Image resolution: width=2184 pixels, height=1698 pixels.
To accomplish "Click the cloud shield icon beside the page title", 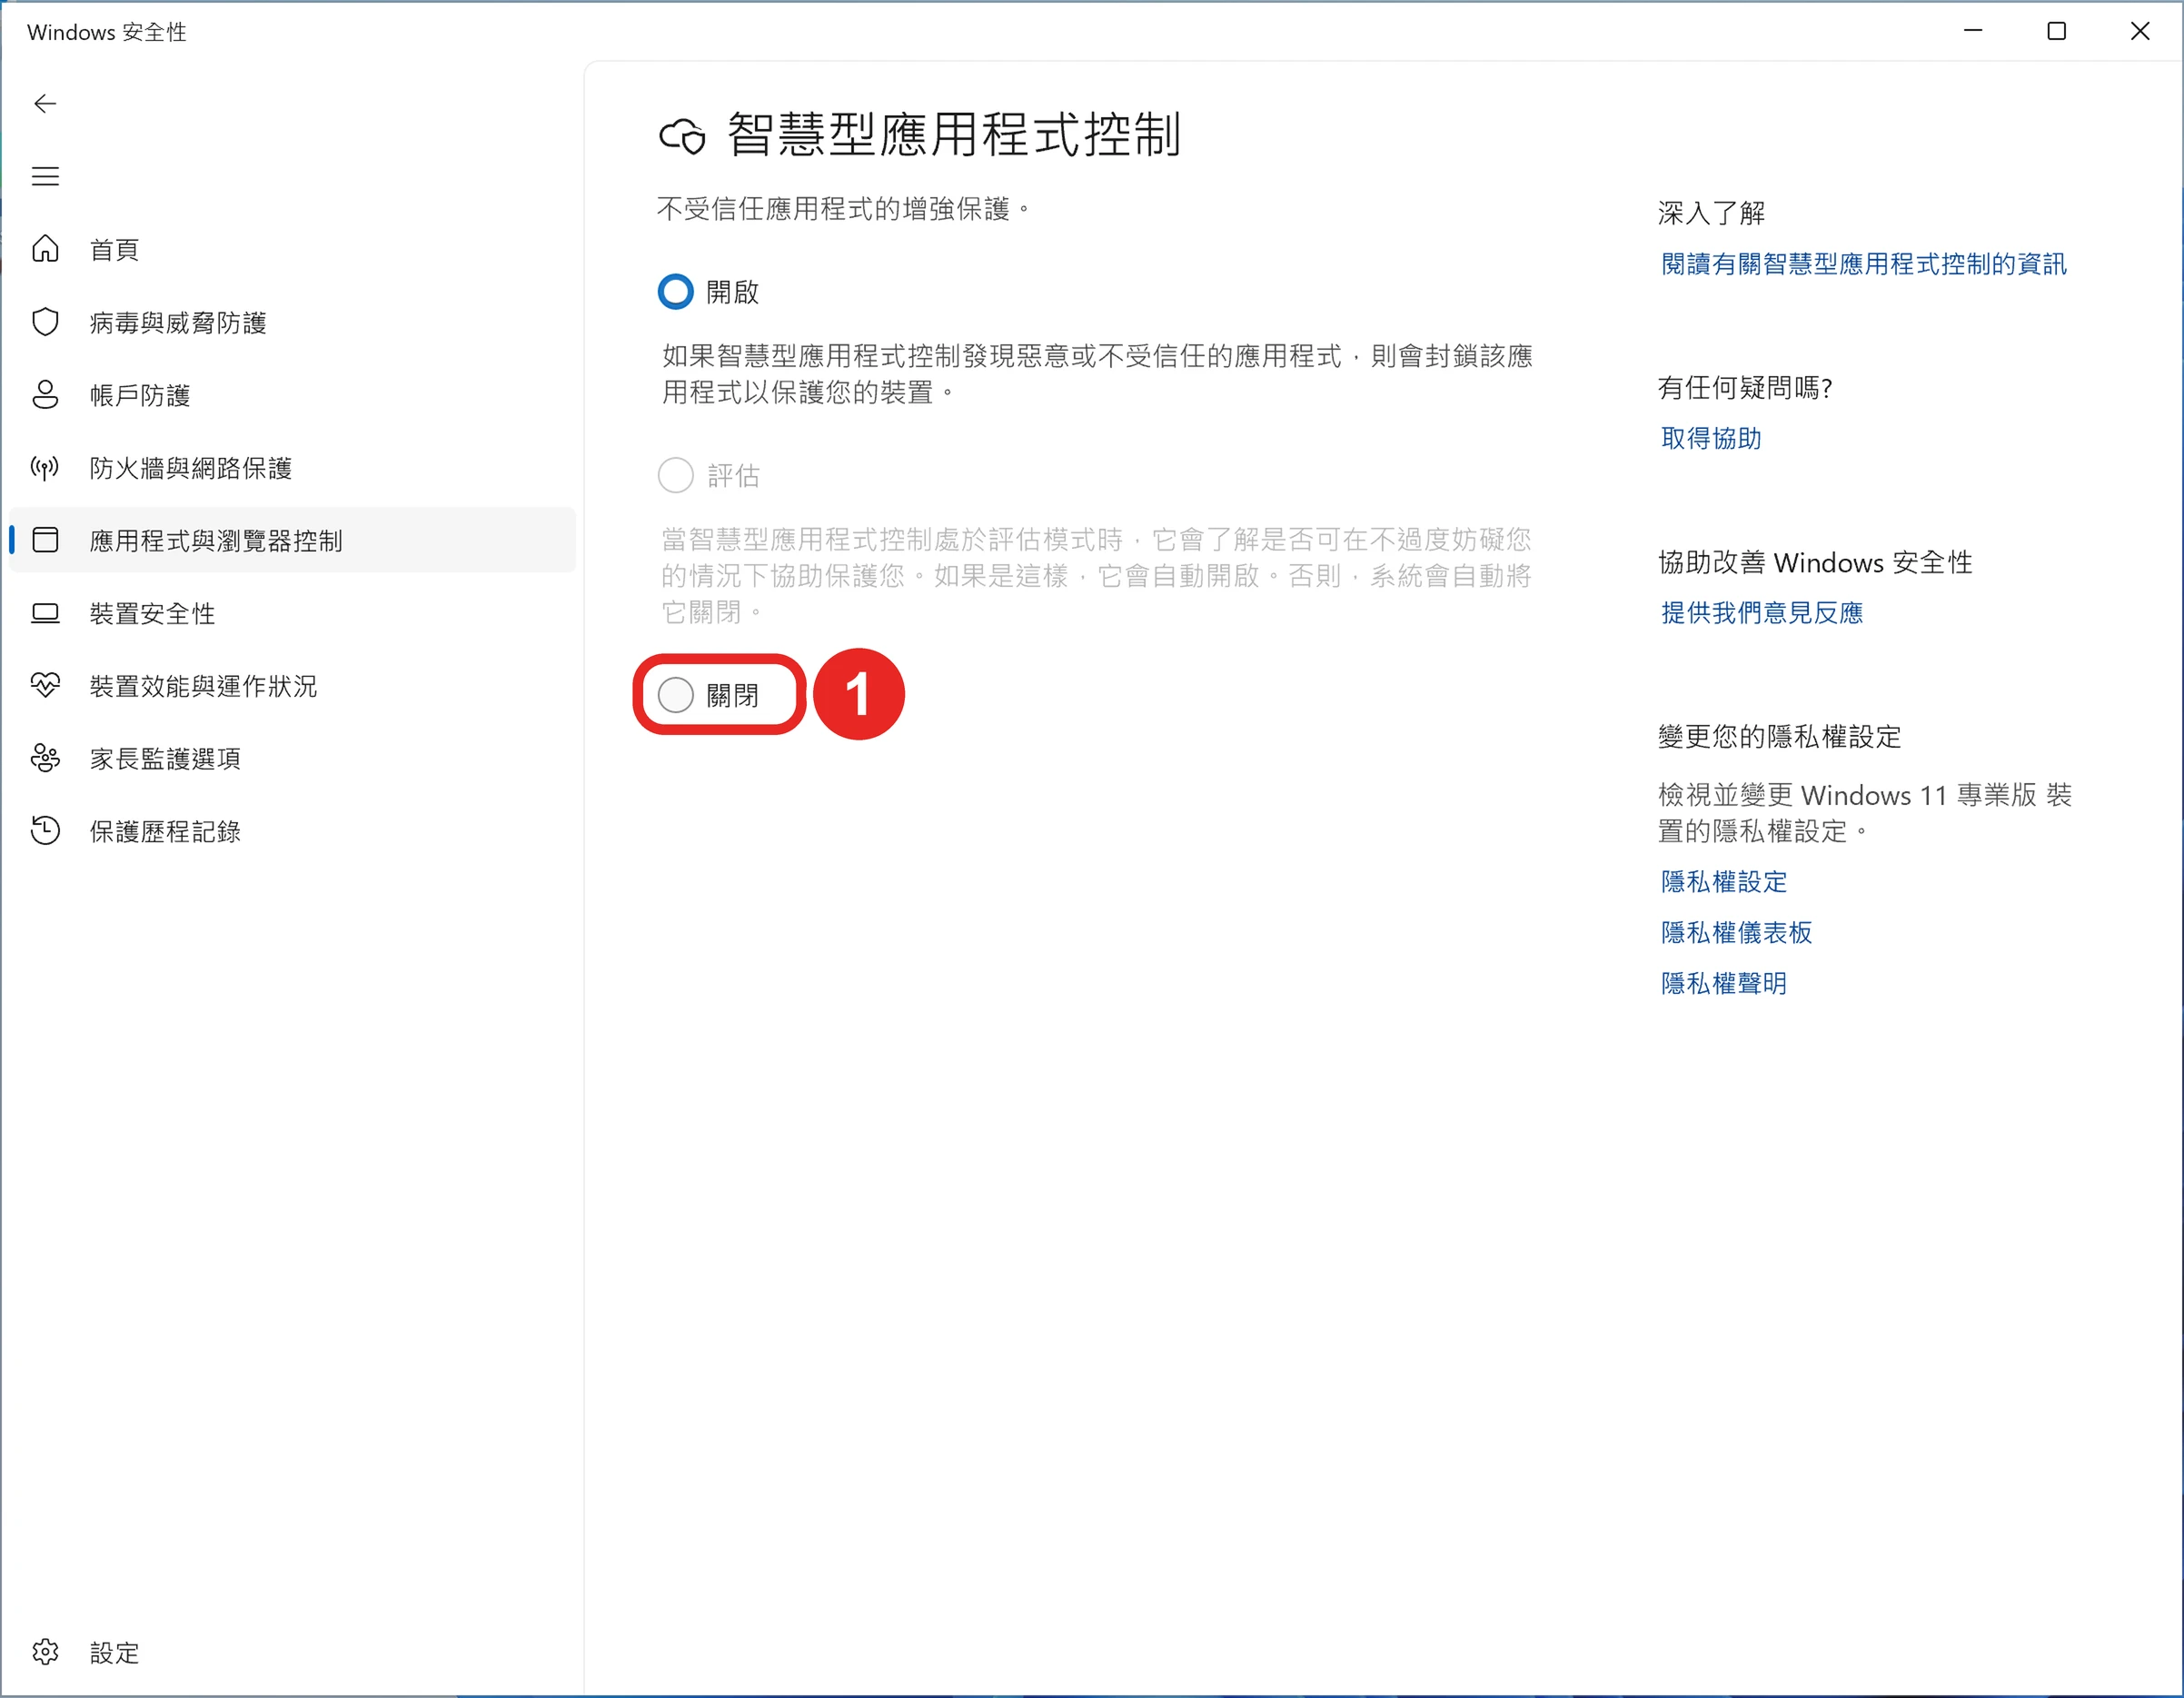I will click(x=682, y=136).
